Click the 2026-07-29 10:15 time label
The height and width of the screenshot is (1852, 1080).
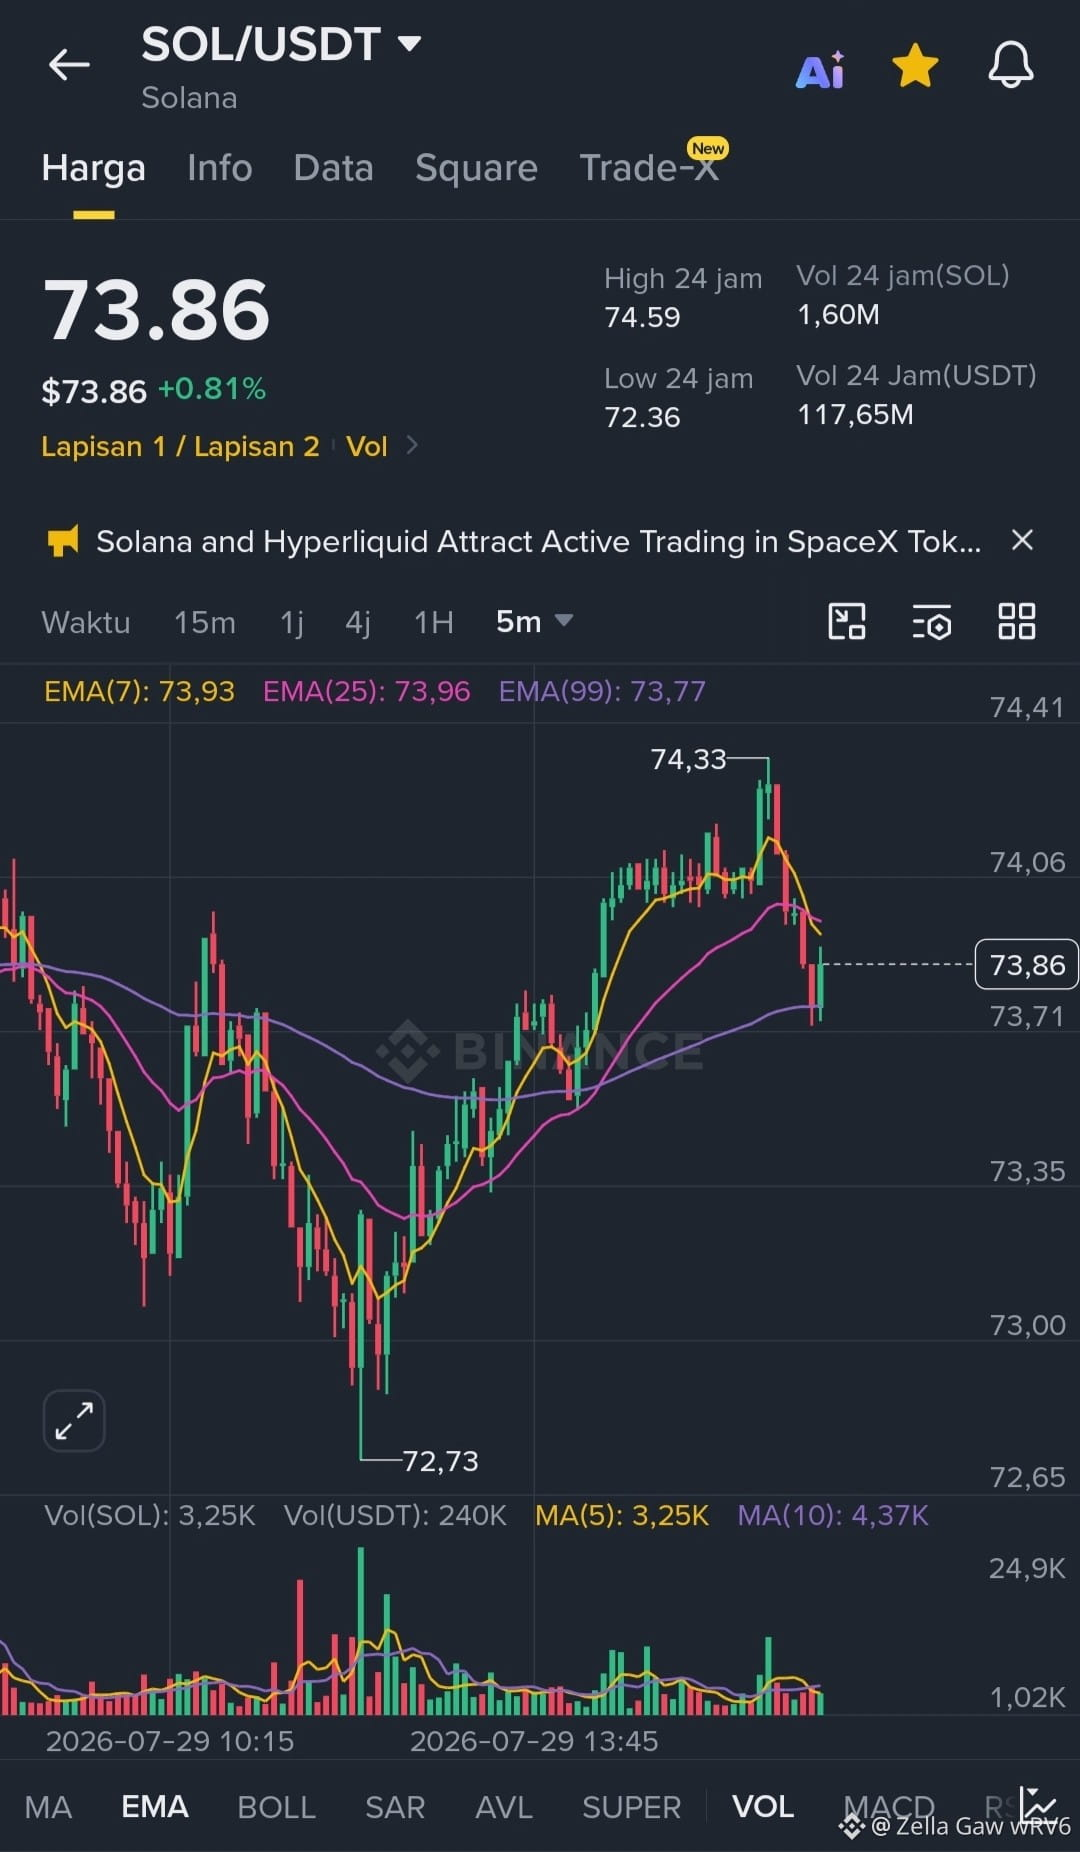(170, 1741)
